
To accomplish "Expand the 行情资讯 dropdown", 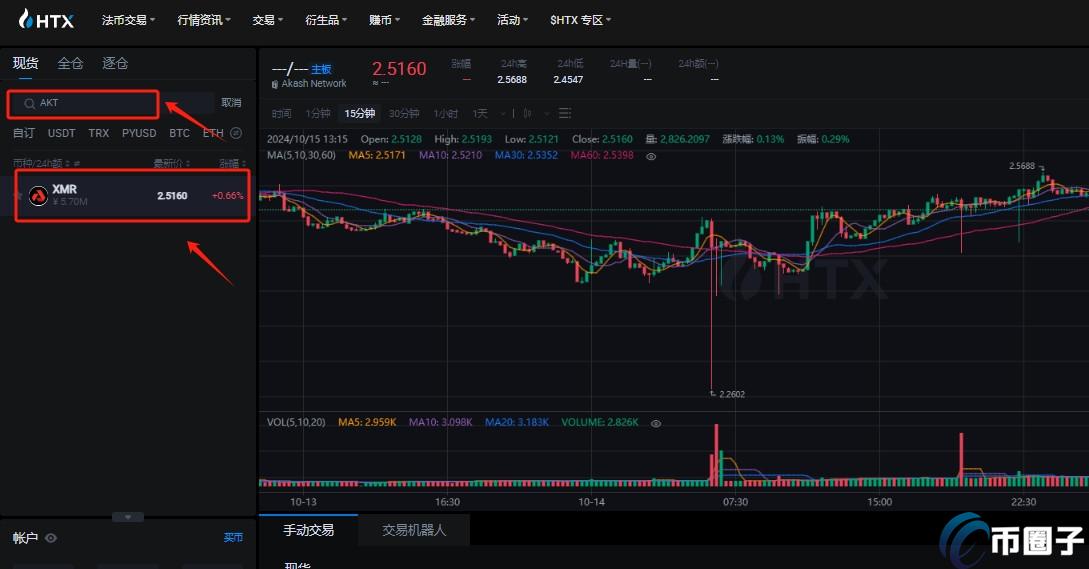I will (x=203, y=20).
